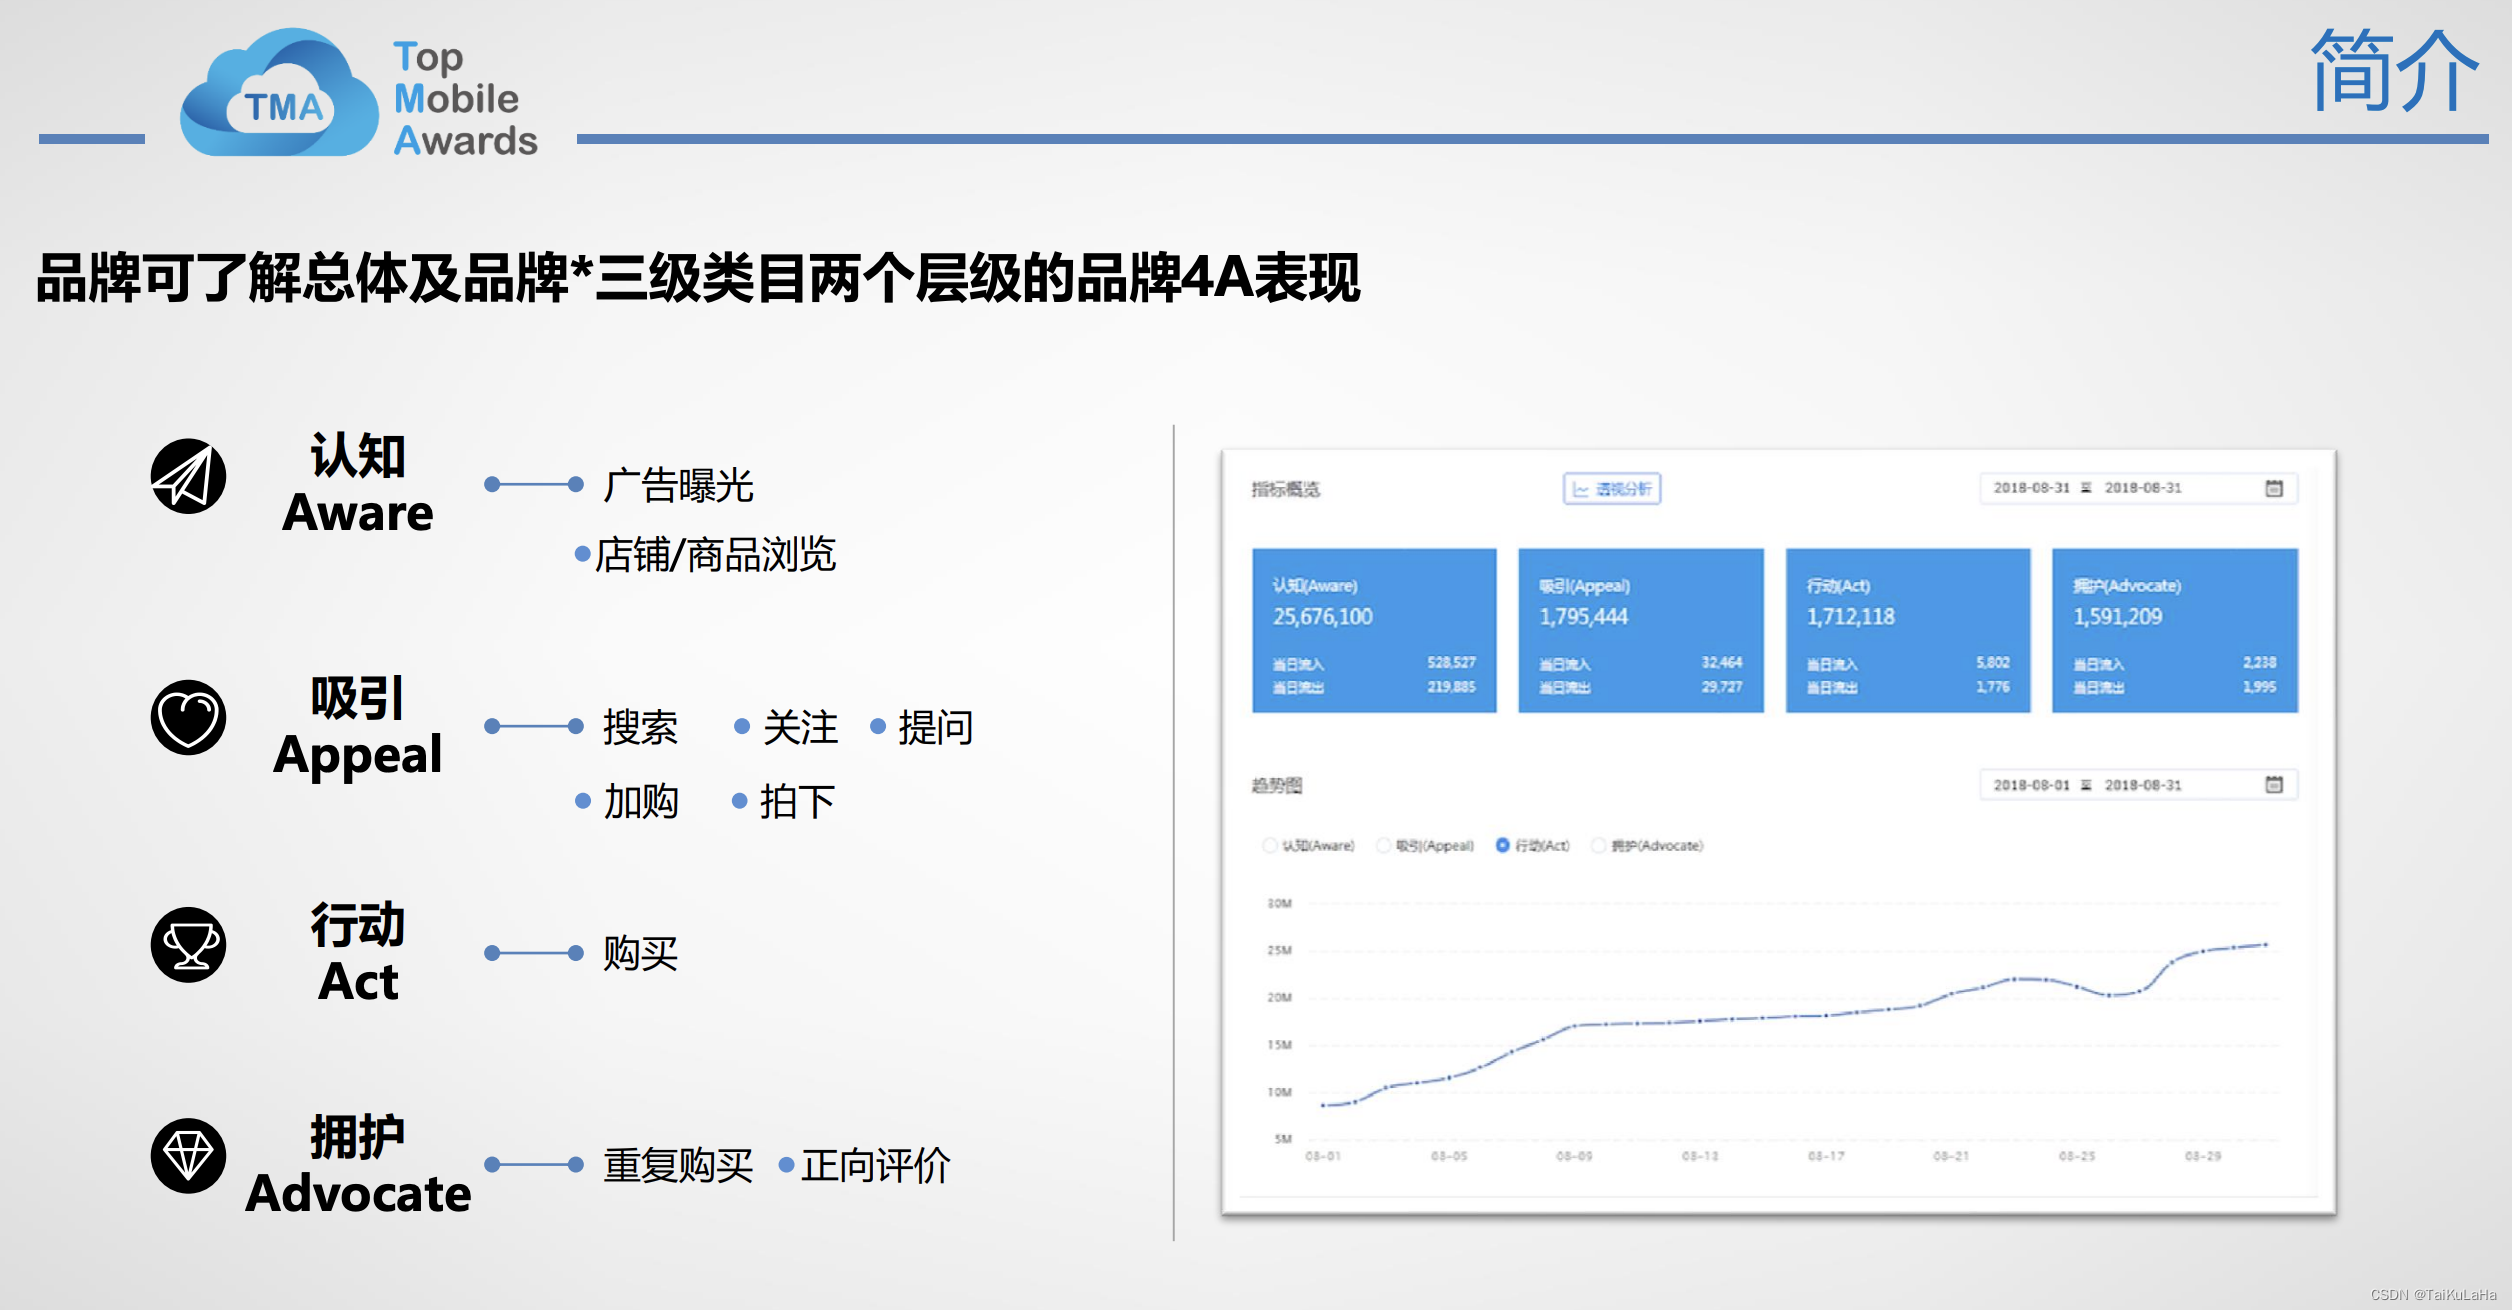Viewport: 2512px width, 1310px height.
Task: Click the 吸引 Appeal heading
Action: pyautogui.click(x=358, y=726)
